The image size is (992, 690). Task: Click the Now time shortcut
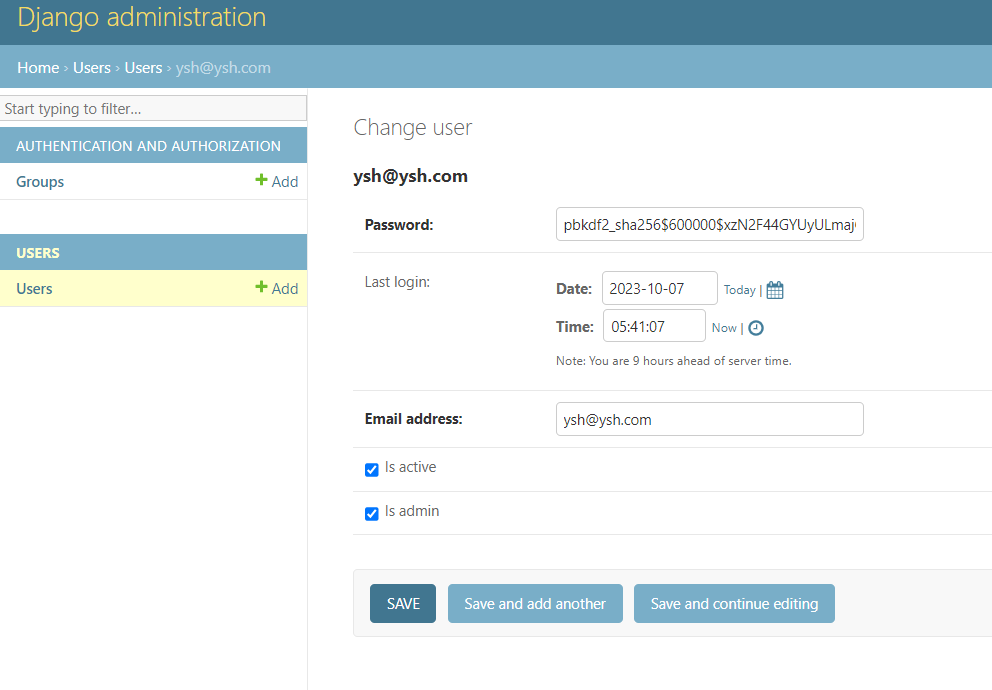click(724, 328)
